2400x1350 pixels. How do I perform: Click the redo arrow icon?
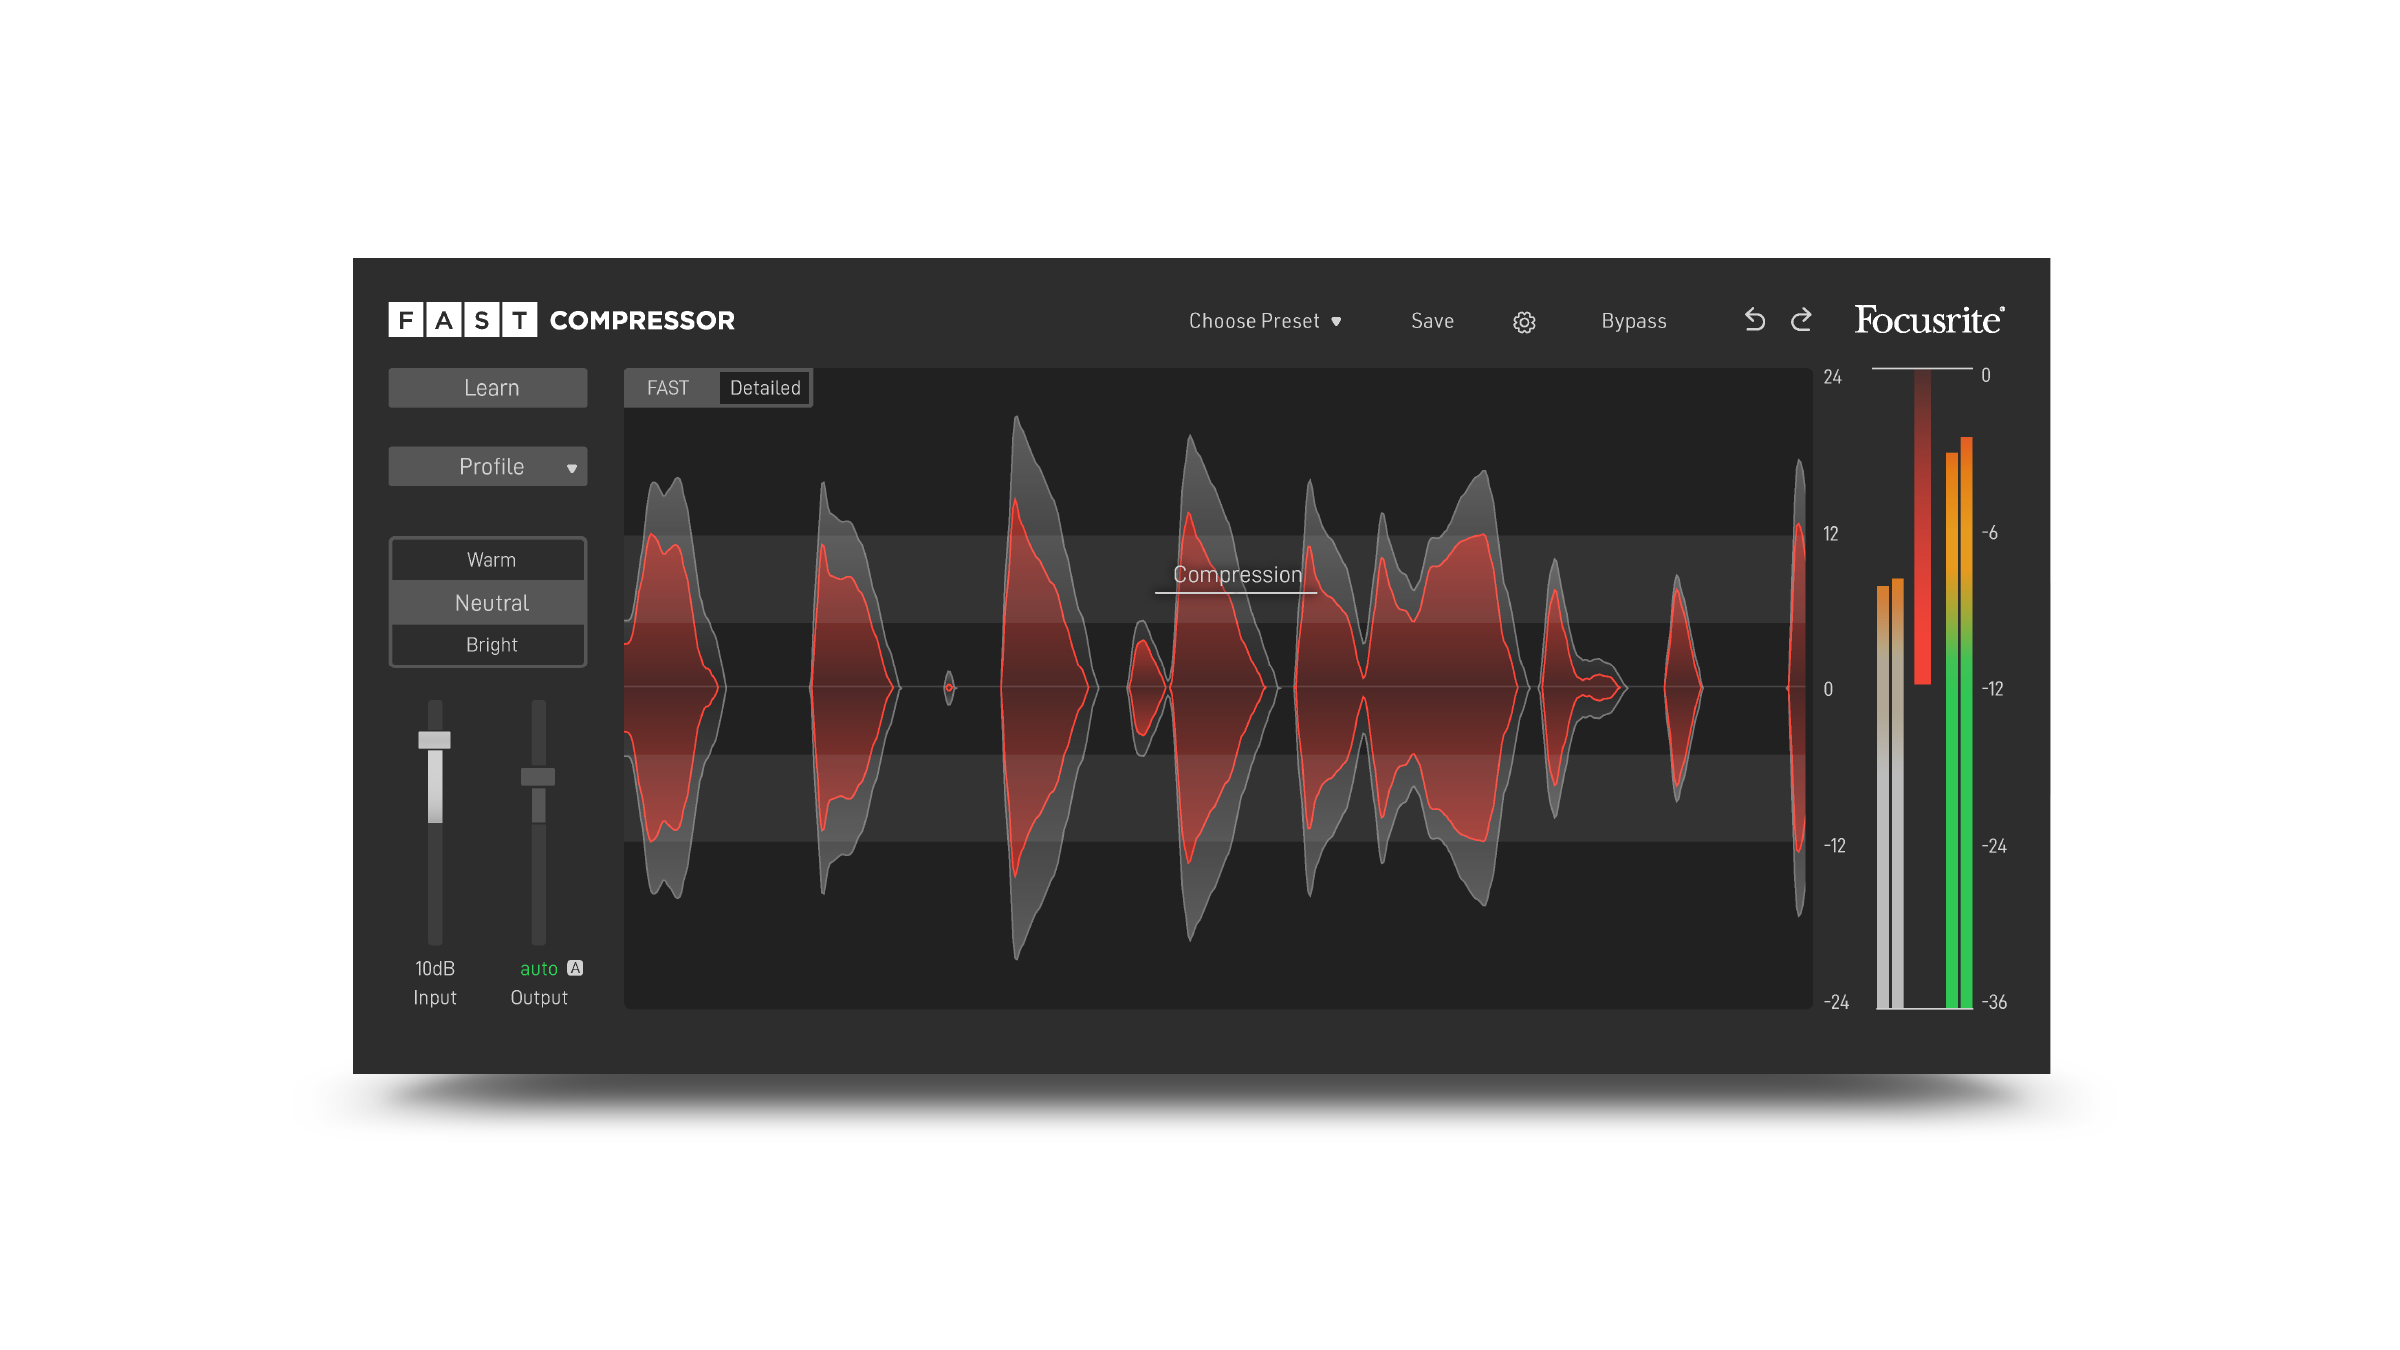click(x=1801, y=320)
